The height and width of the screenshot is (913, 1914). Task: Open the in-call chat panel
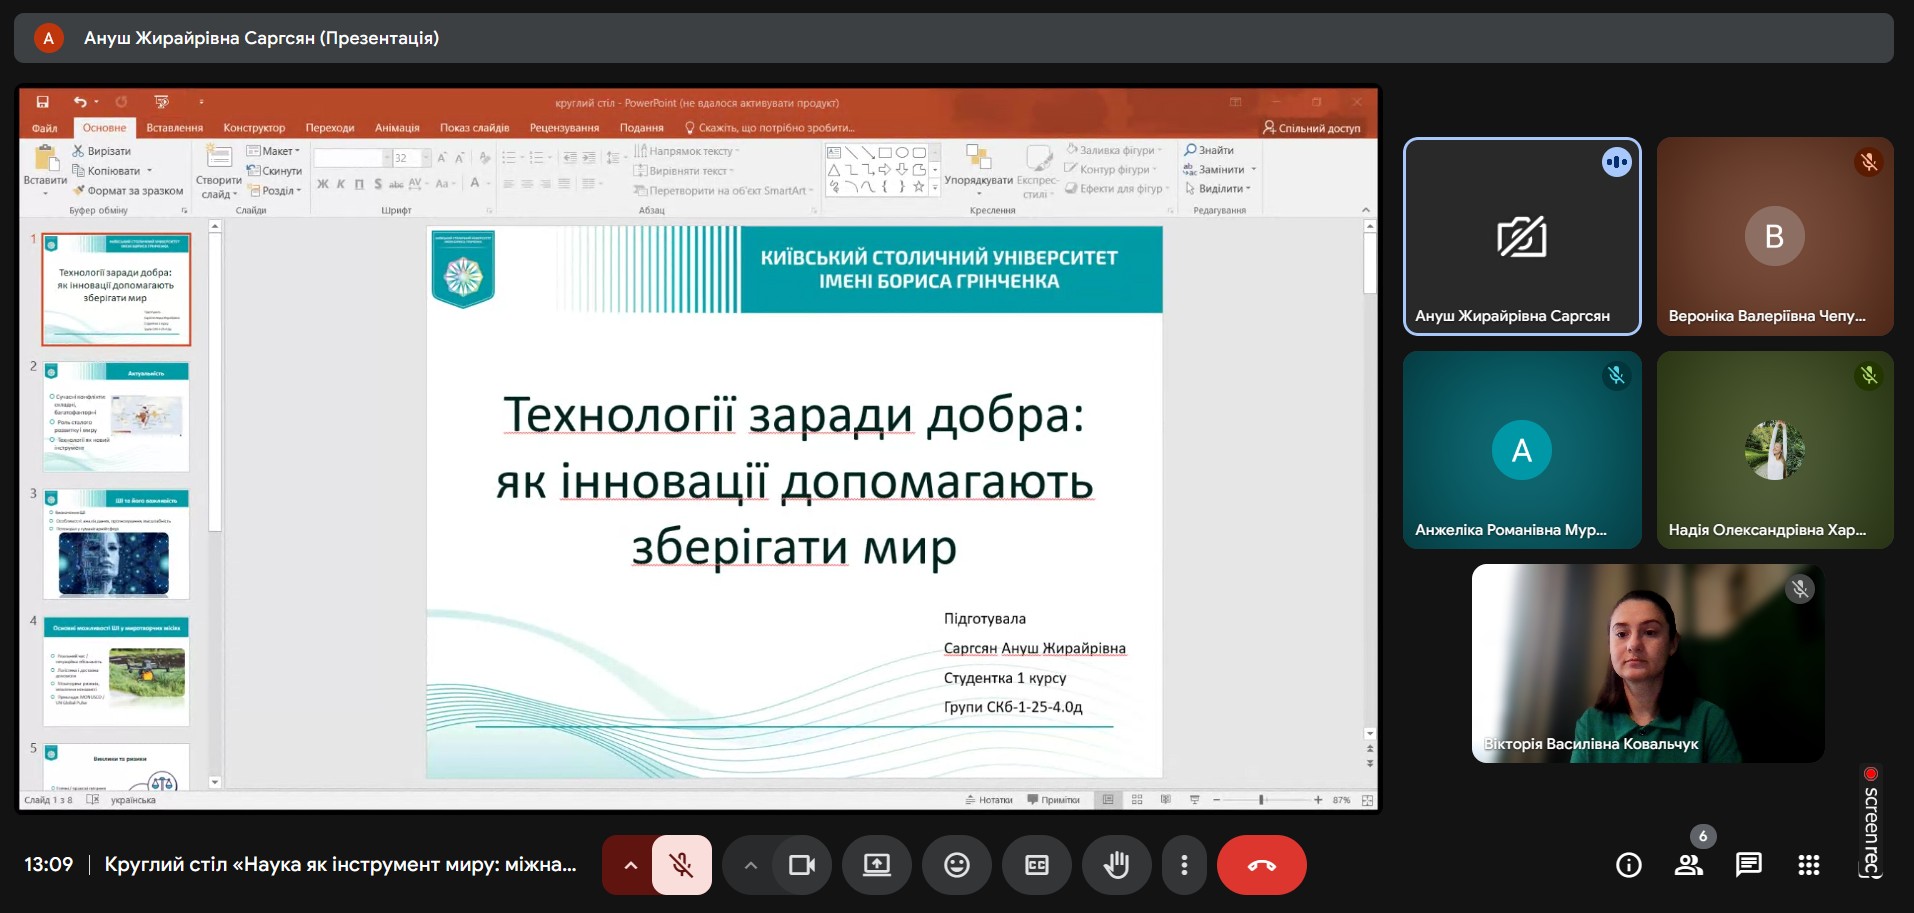pyautogui.click(x=1749, y=865)
